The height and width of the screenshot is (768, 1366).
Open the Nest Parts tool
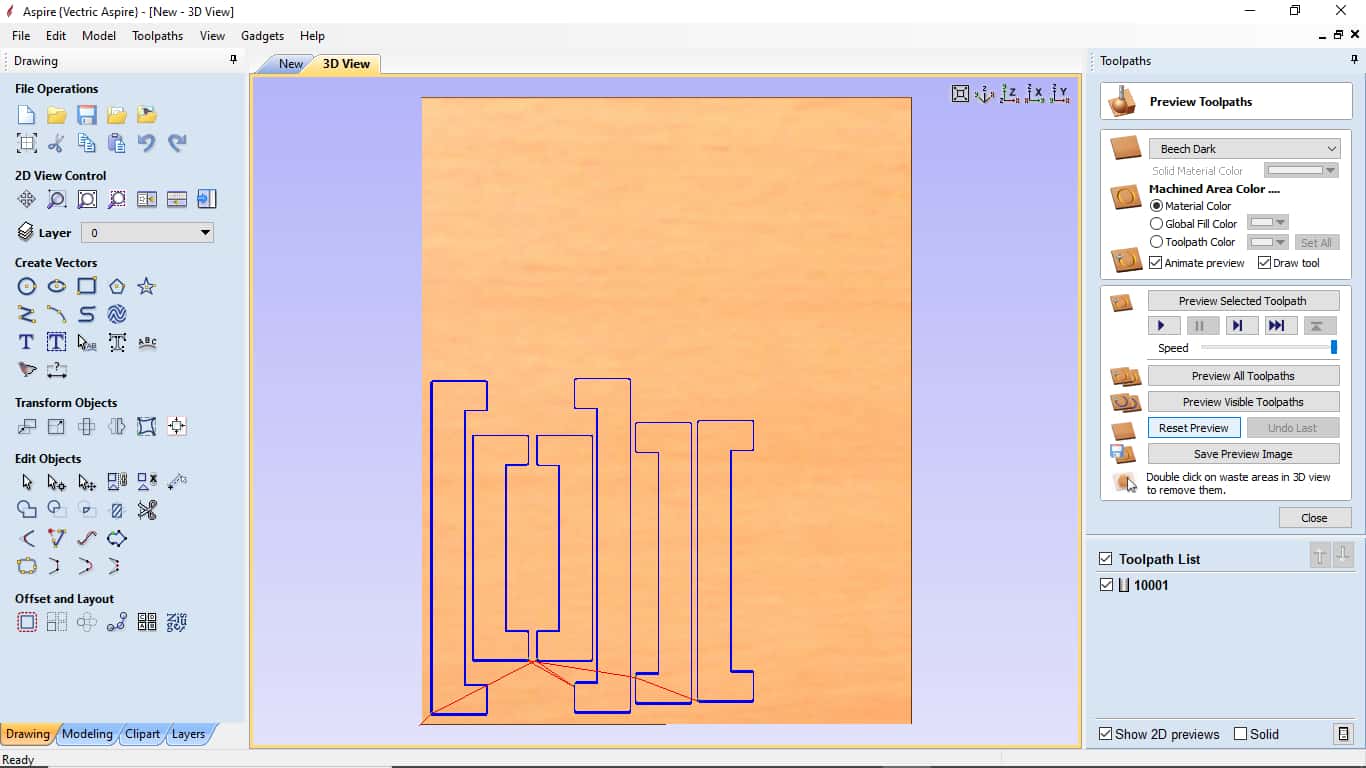click(x=177, y=623)
